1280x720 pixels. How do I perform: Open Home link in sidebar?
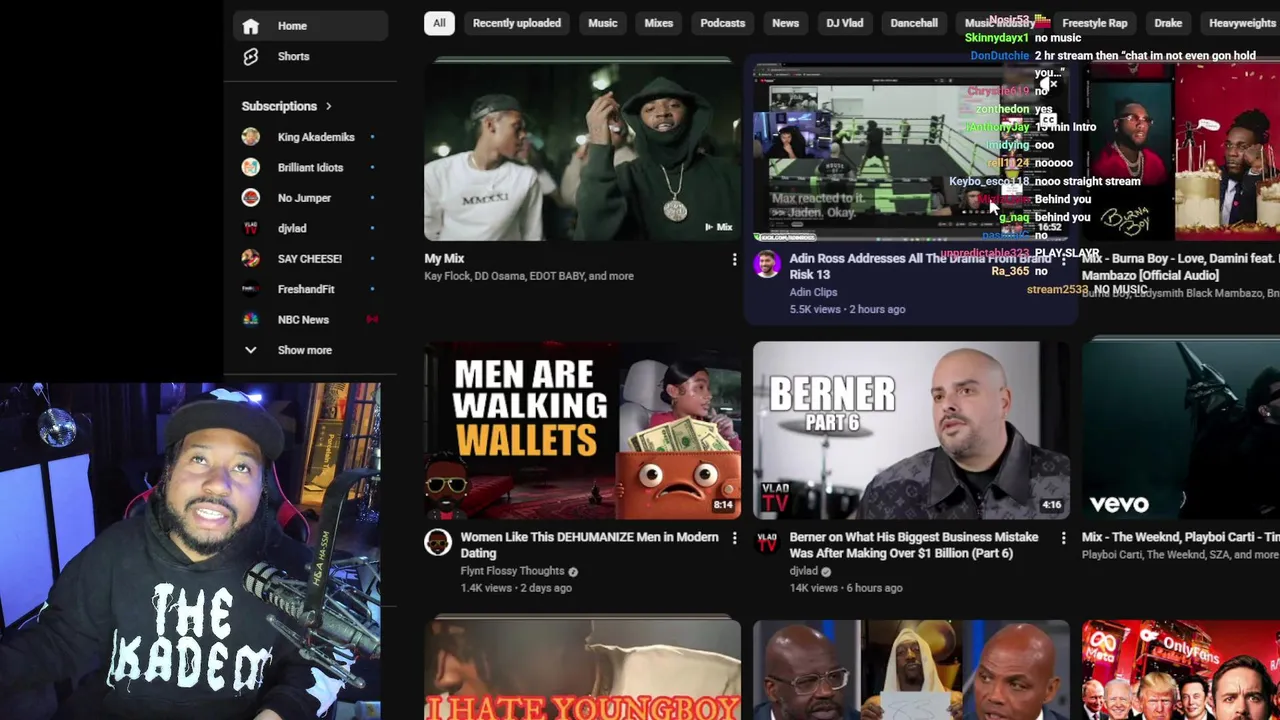(x=310, y=26)
